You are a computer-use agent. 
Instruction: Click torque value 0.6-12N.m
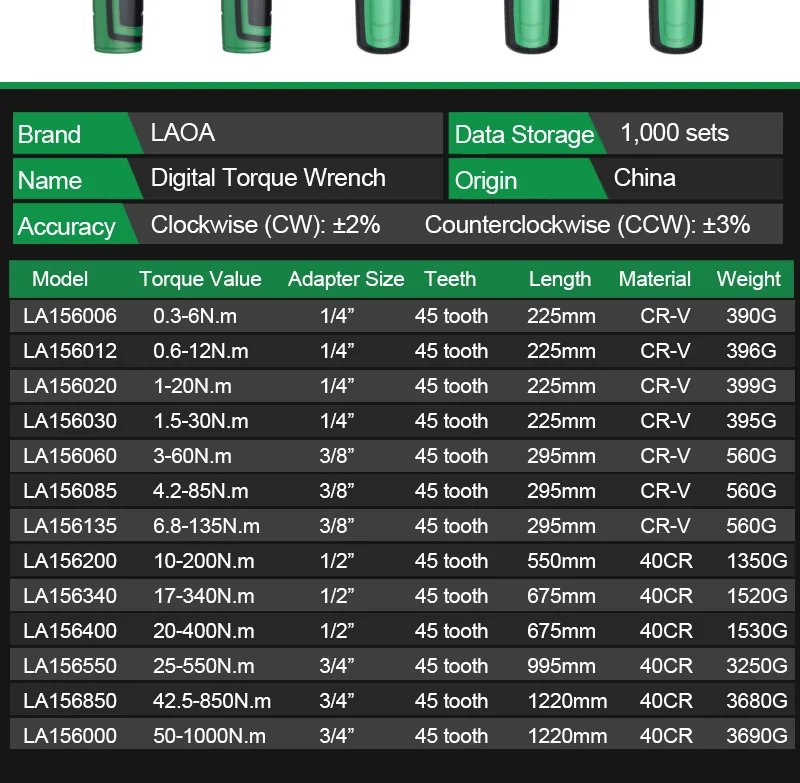(201, 351)
